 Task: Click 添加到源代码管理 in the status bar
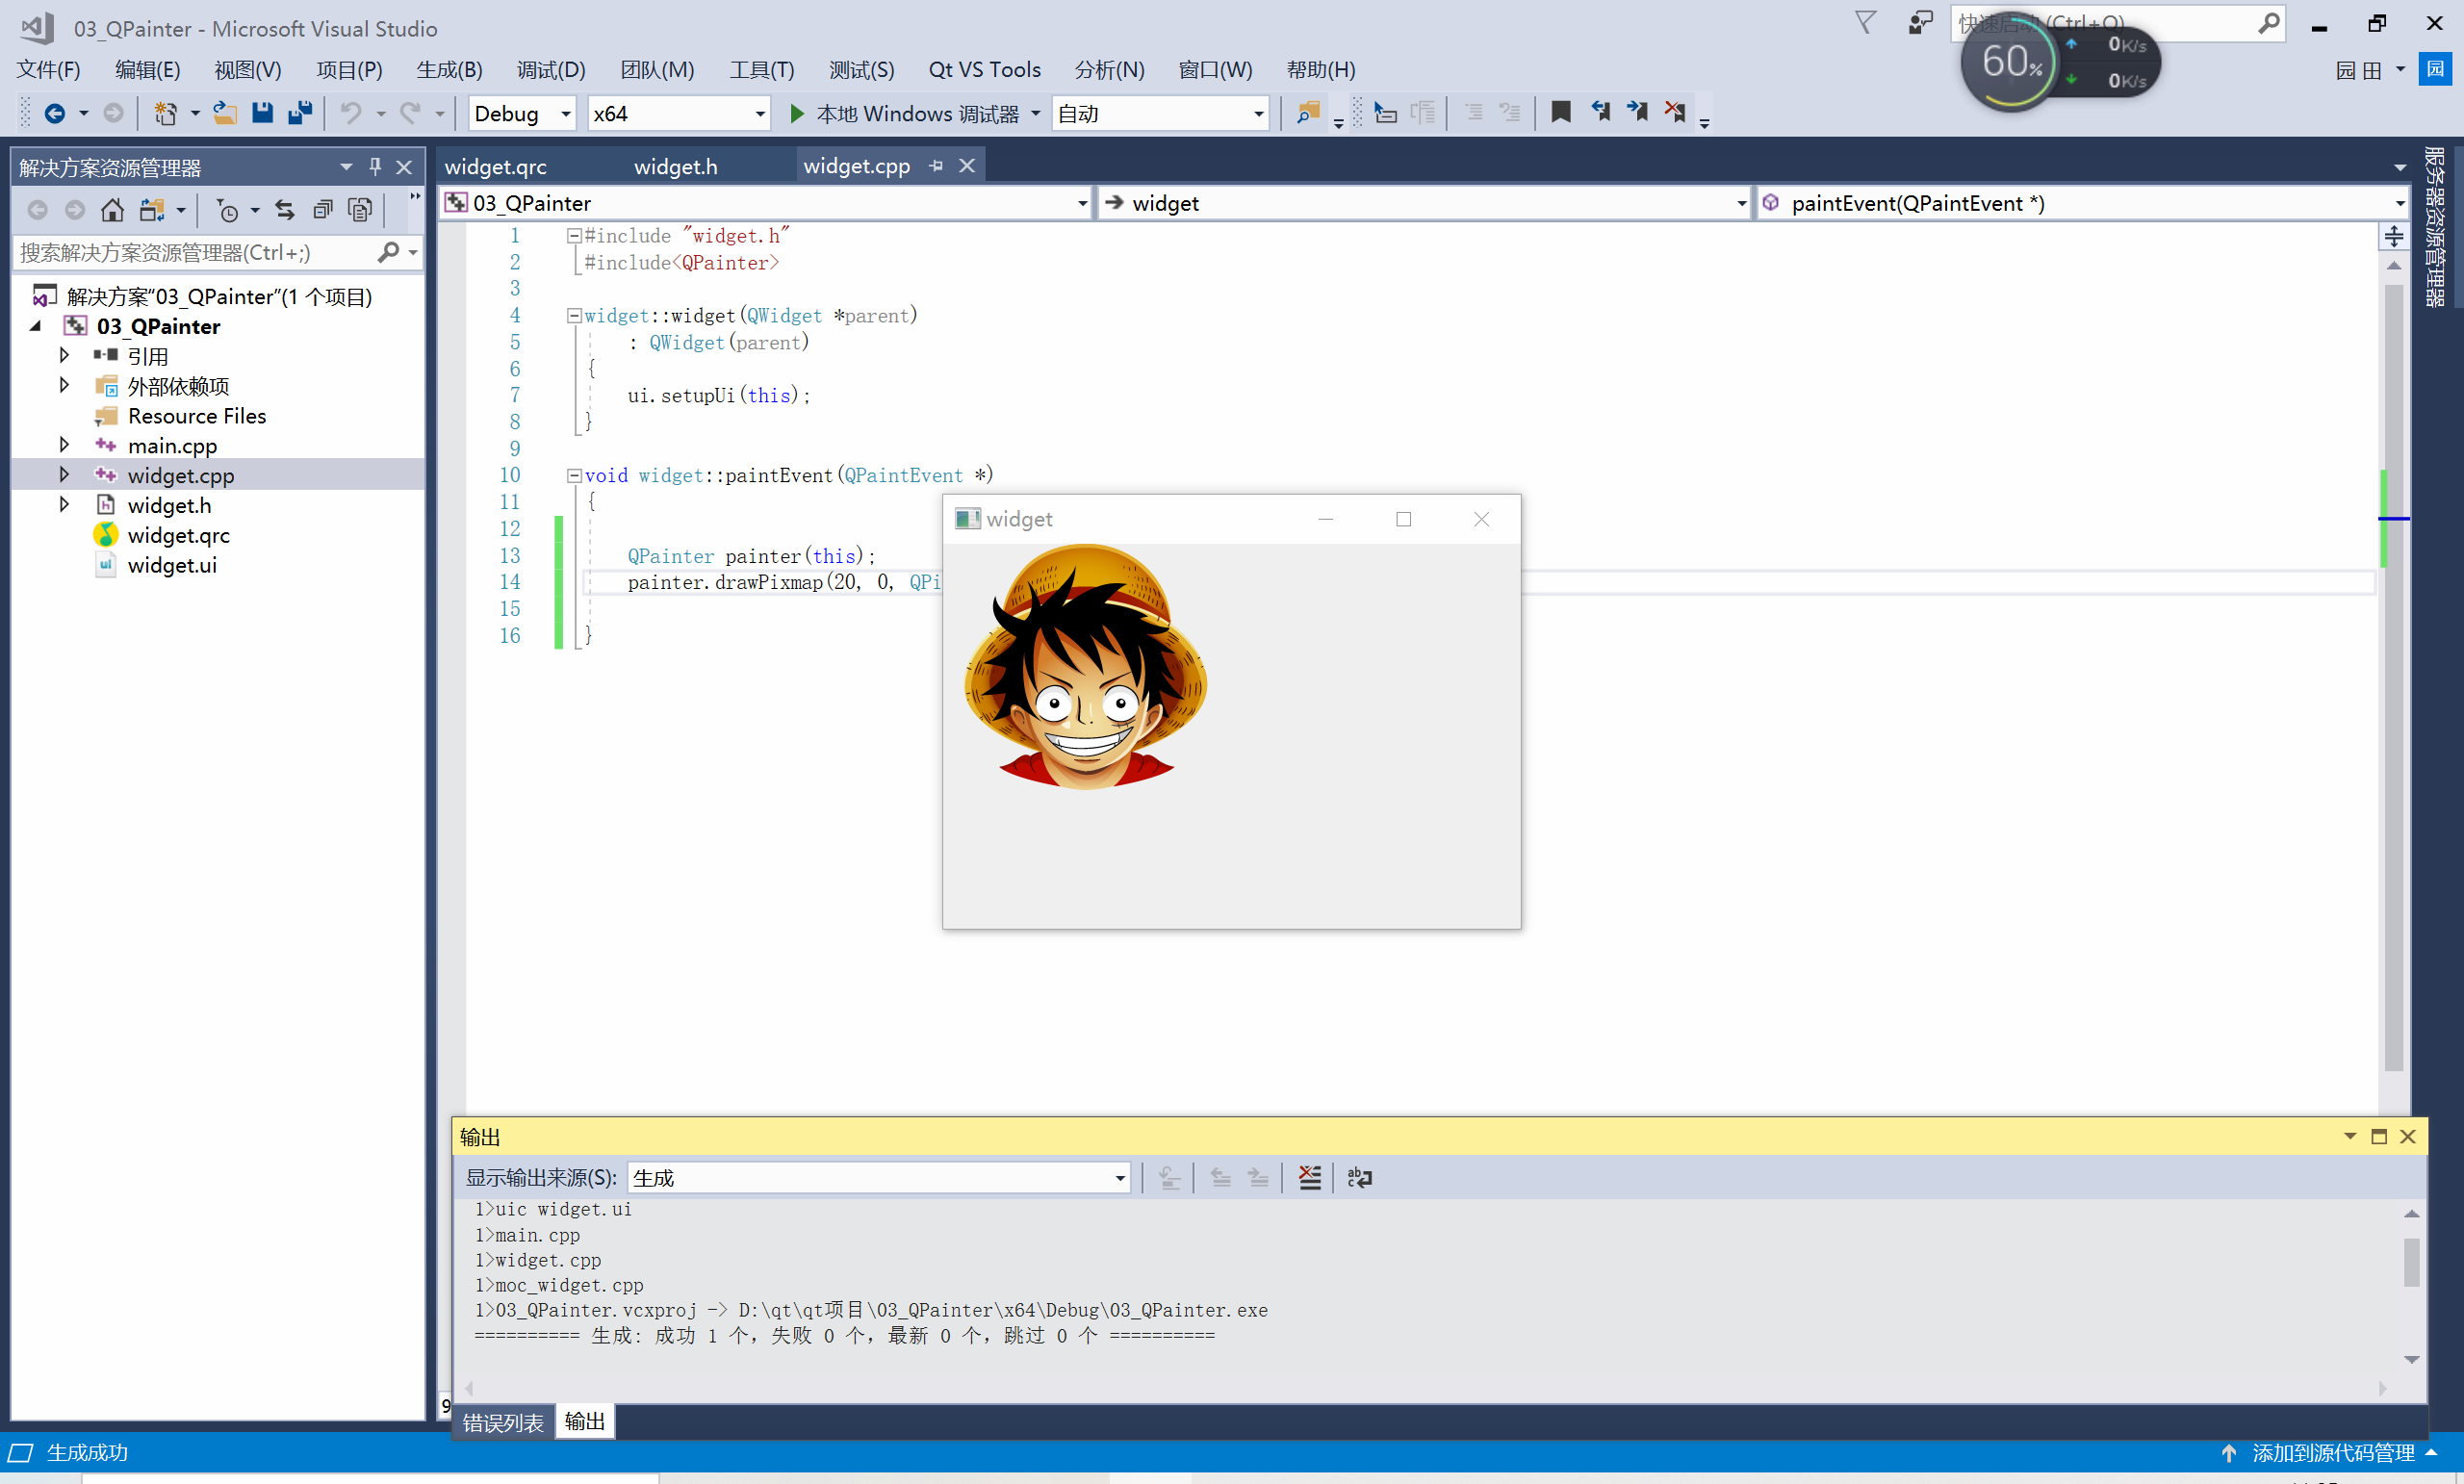click(x=2328, y=1452)
